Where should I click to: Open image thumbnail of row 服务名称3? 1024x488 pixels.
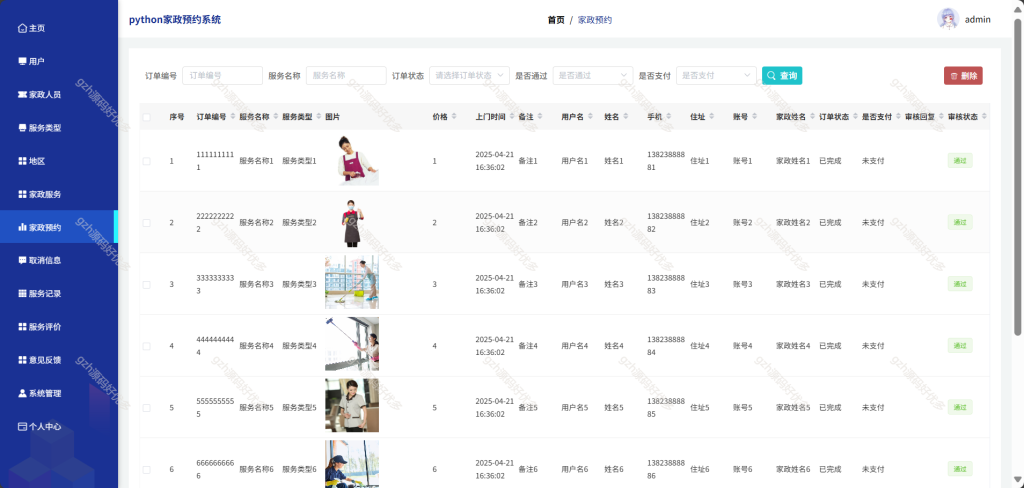352,282
